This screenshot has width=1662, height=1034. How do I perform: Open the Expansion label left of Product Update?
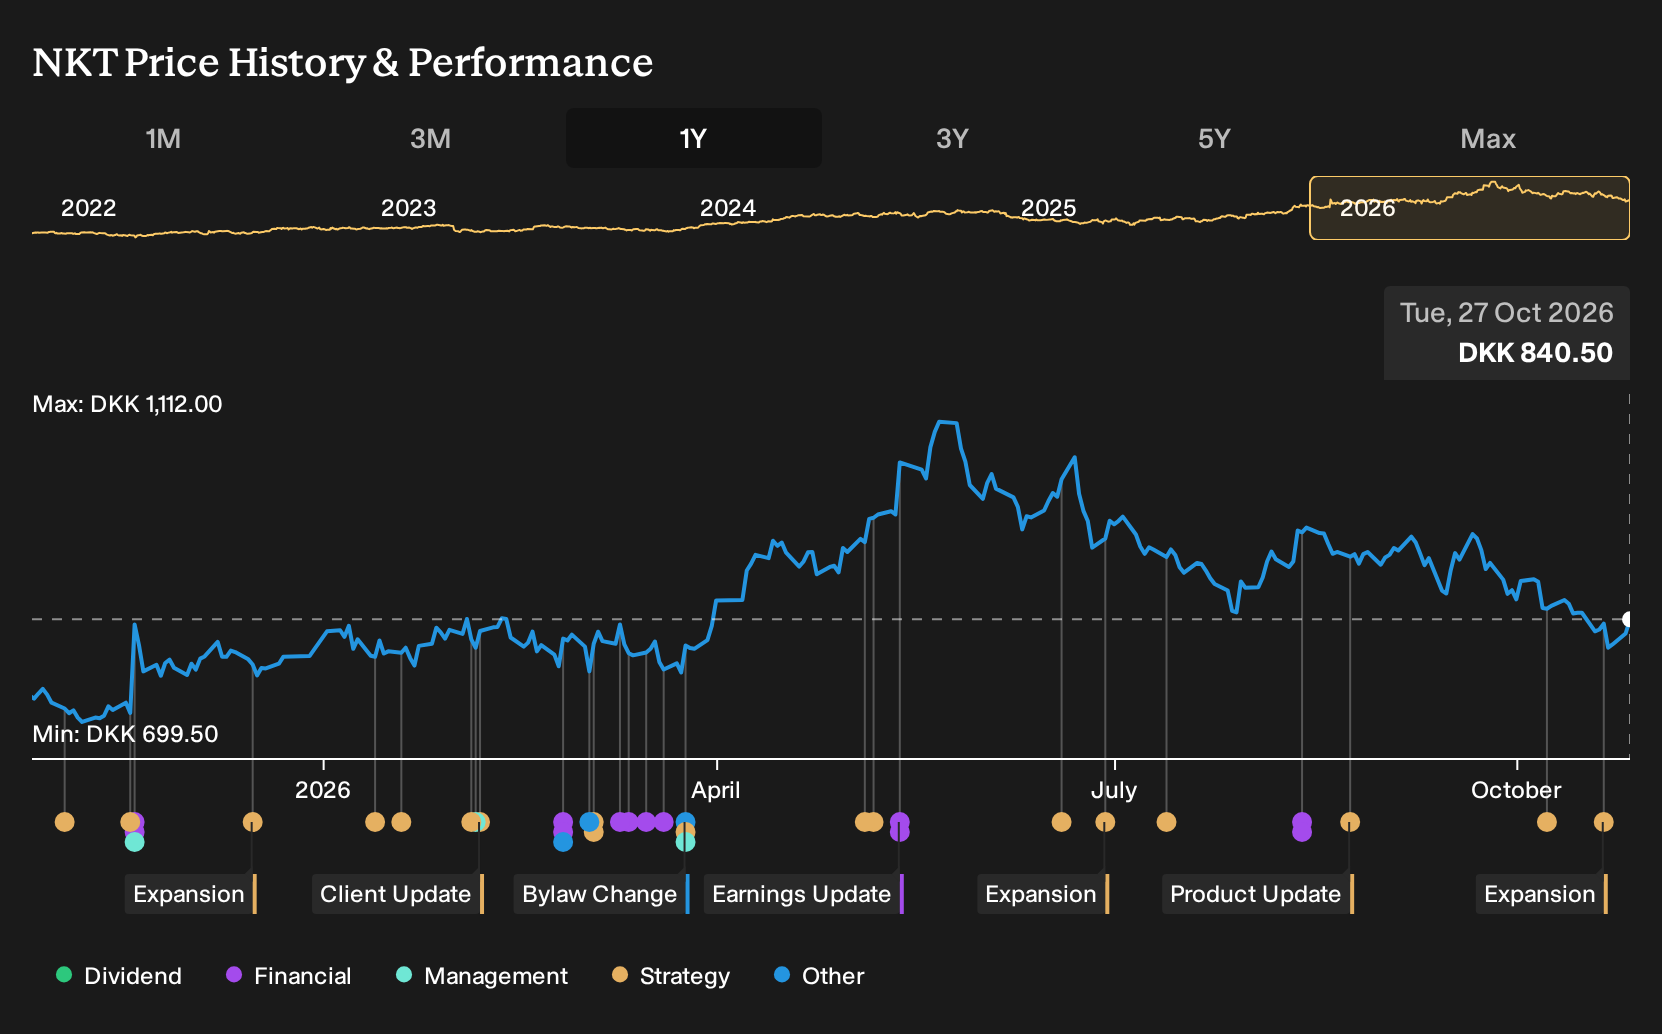click(1043, 894)
